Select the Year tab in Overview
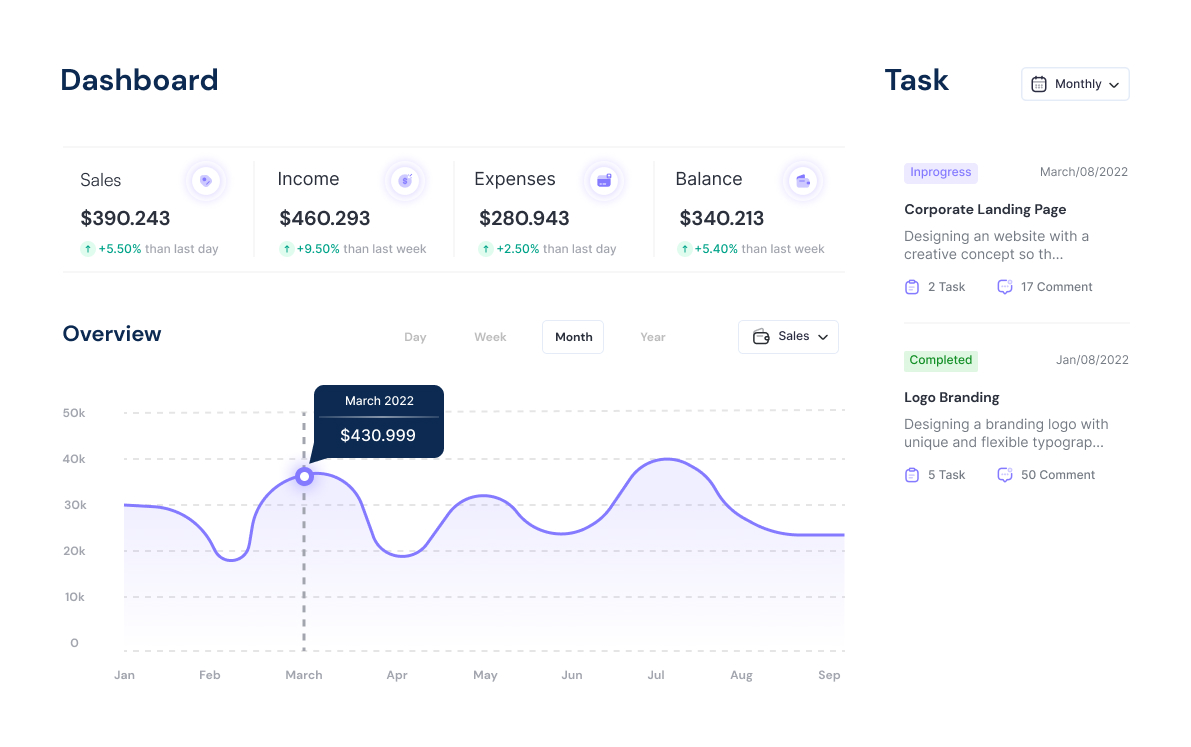 (653, 337)
